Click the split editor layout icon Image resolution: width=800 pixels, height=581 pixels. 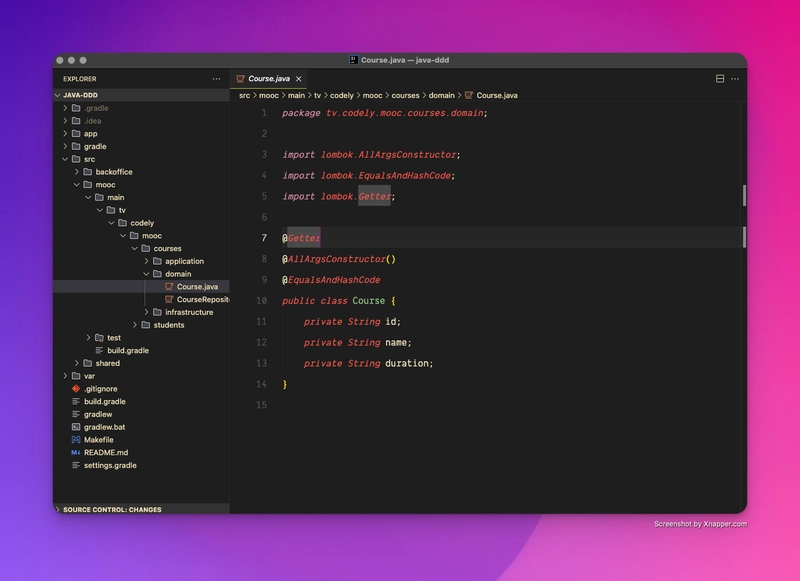720,79
